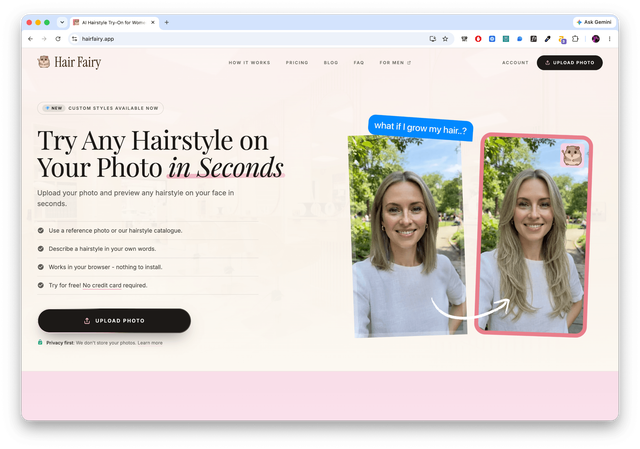Open the pen/eyedropper extension icon
640x449 pixels.
coord(547,39)
